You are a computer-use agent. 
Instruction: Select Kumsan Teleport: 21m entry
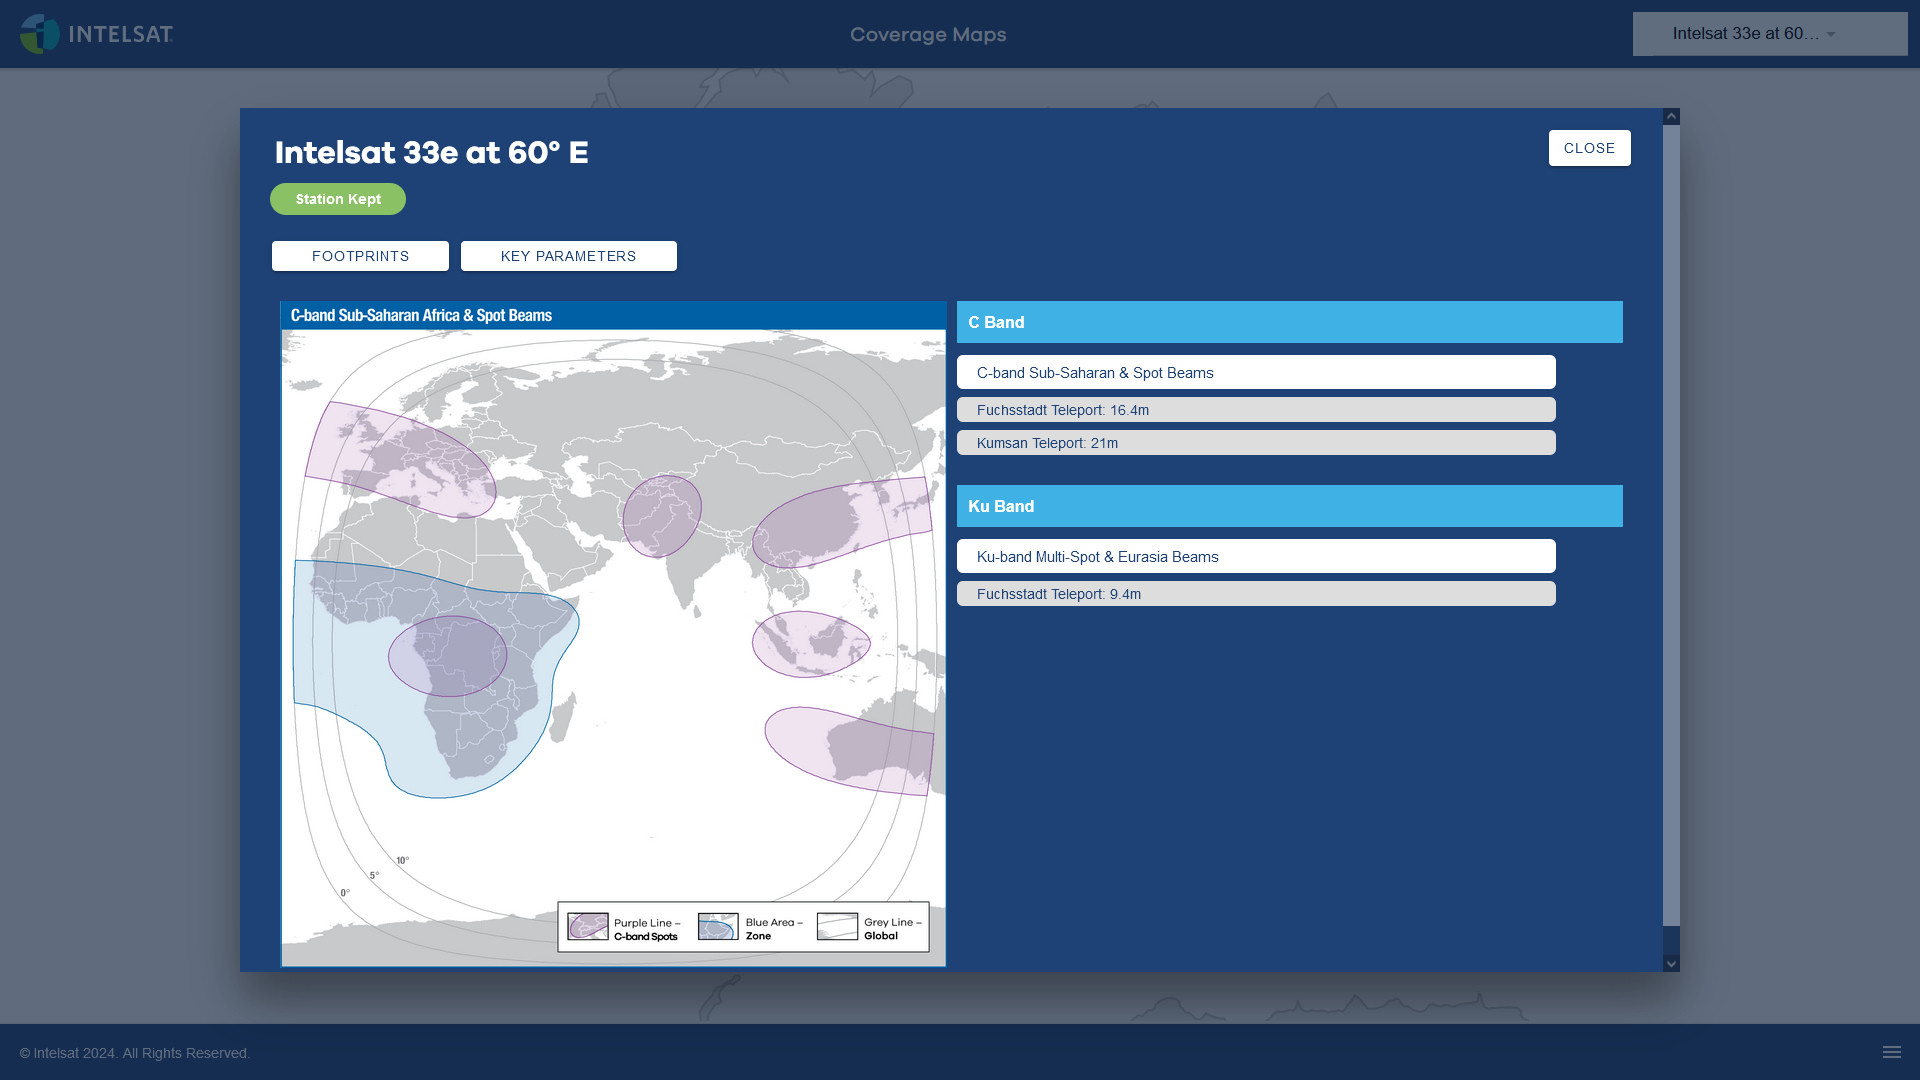pyautogui.click(x=1256, y=443)
